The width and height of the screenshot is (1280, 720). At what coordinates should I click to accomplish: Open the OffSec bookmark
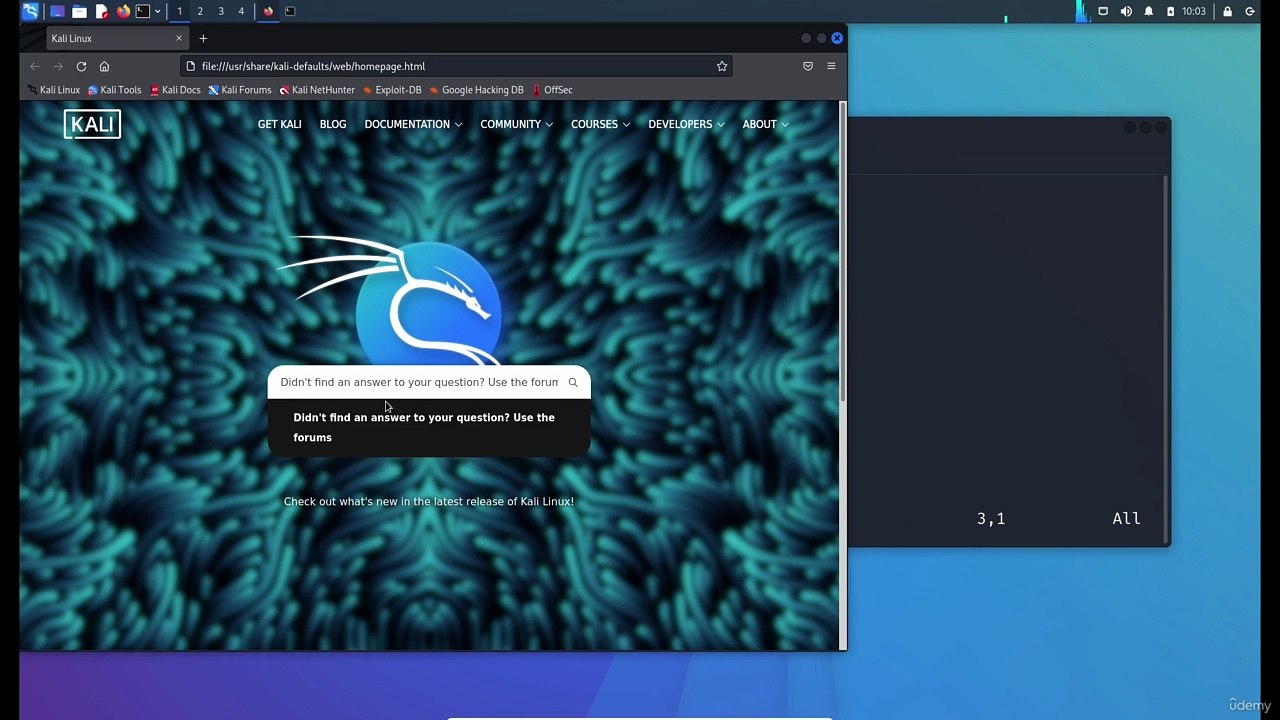pos(552,90)
